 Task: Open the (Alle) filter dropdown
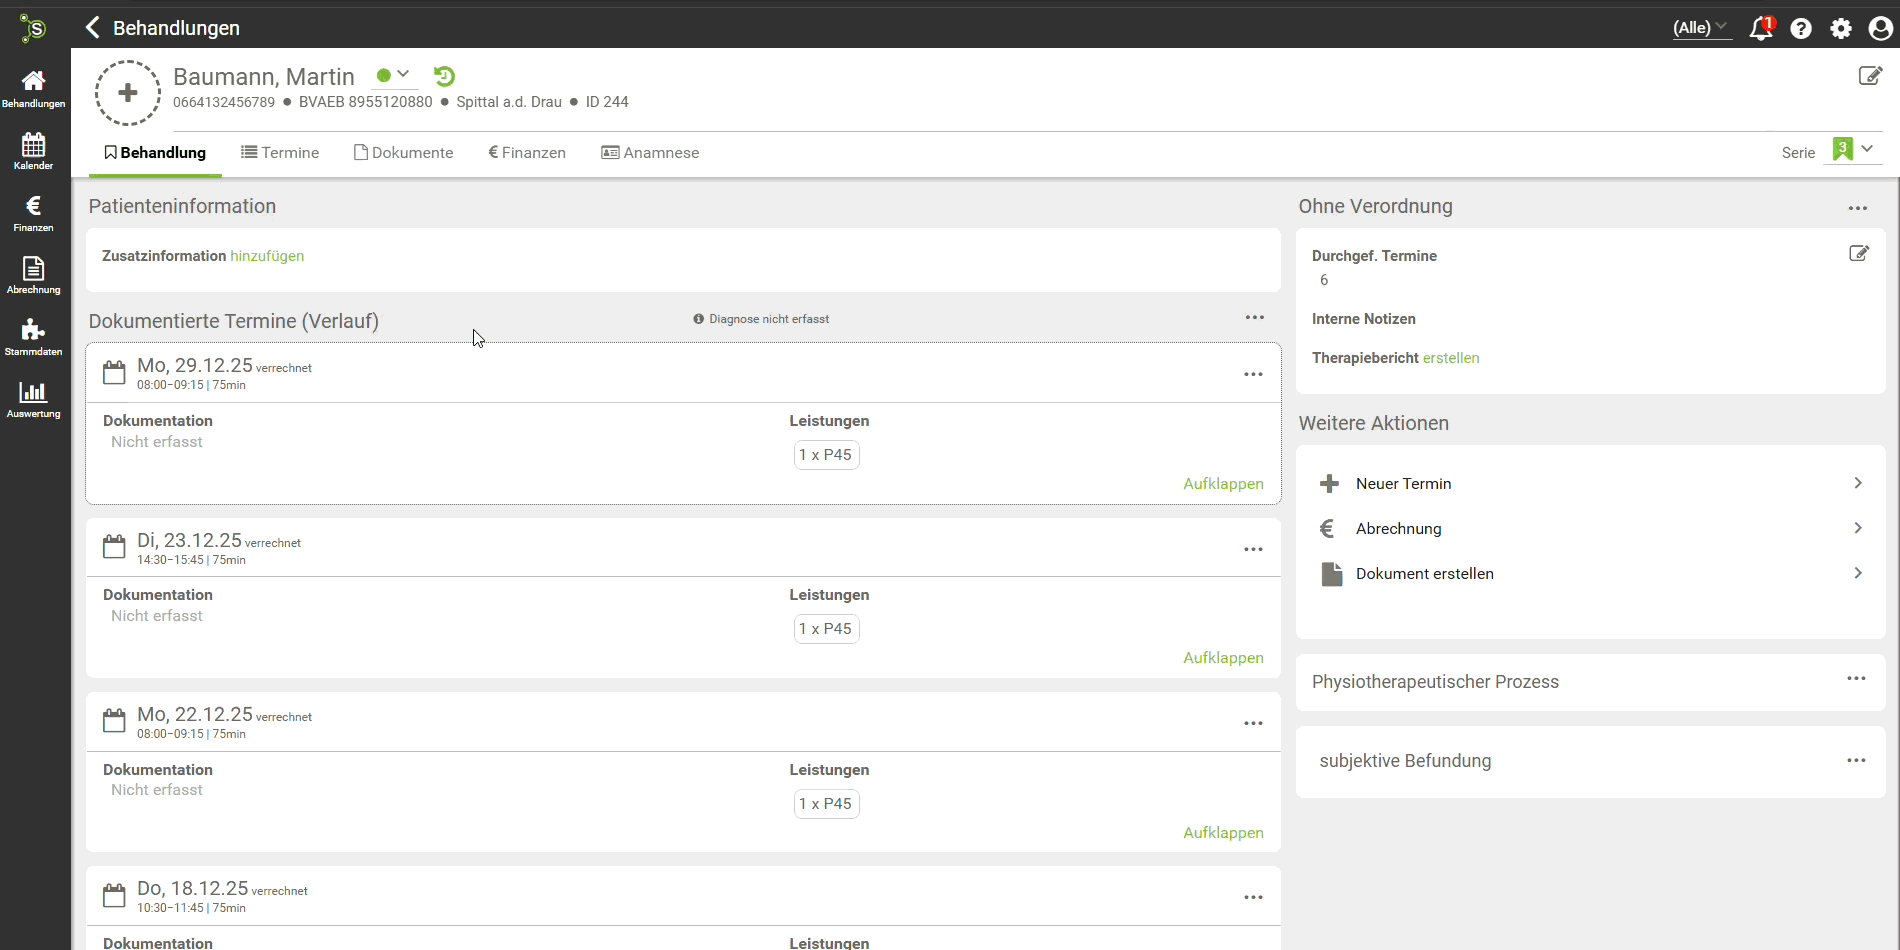point(1700,28)
